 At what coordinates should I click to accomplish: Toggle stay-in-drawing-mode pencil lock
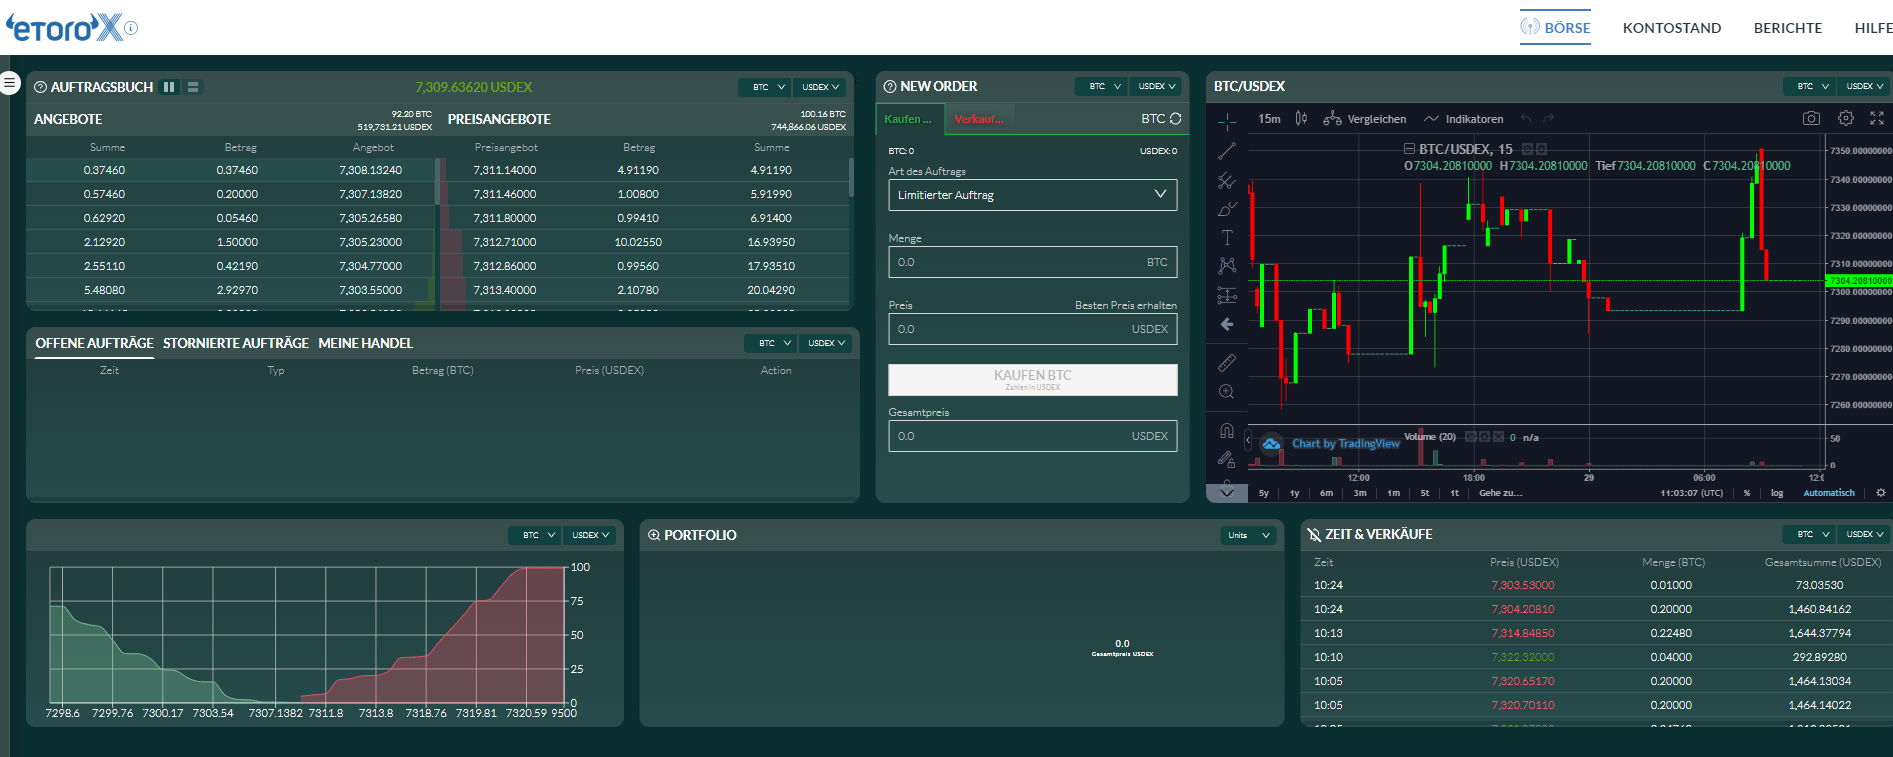pos(1227,459)
